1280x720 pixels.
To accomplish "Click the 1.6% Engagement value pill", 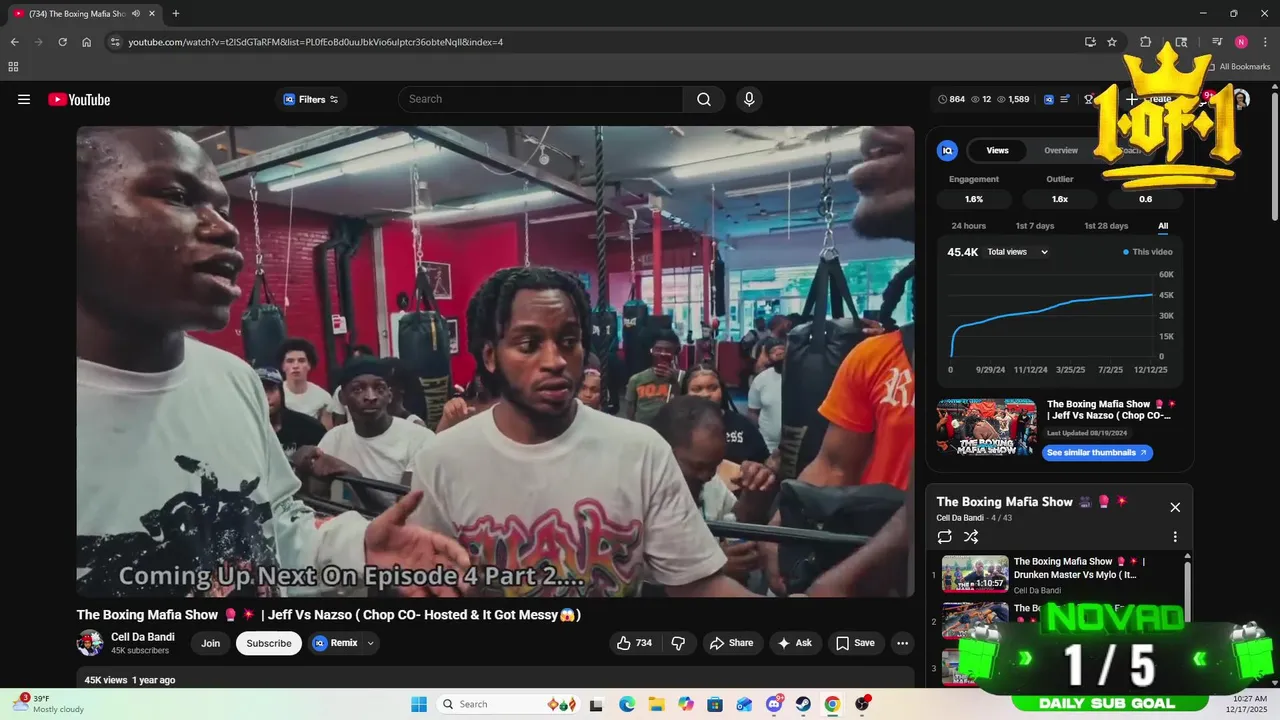I will point(974,199).
